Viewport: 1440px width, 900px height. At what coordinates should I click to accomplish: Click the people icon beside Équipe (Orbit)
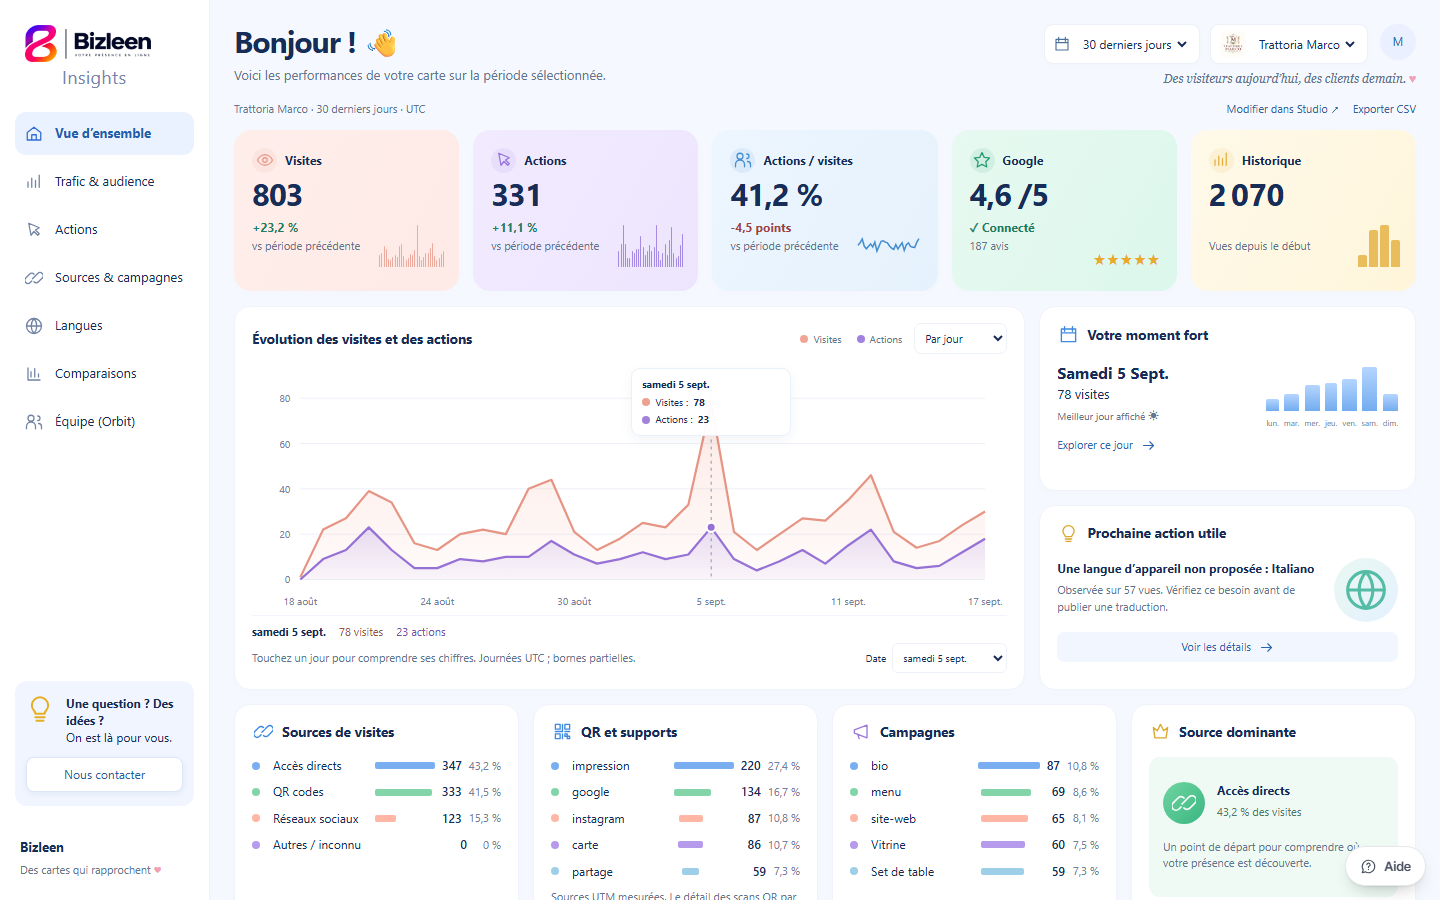point(34,422)
